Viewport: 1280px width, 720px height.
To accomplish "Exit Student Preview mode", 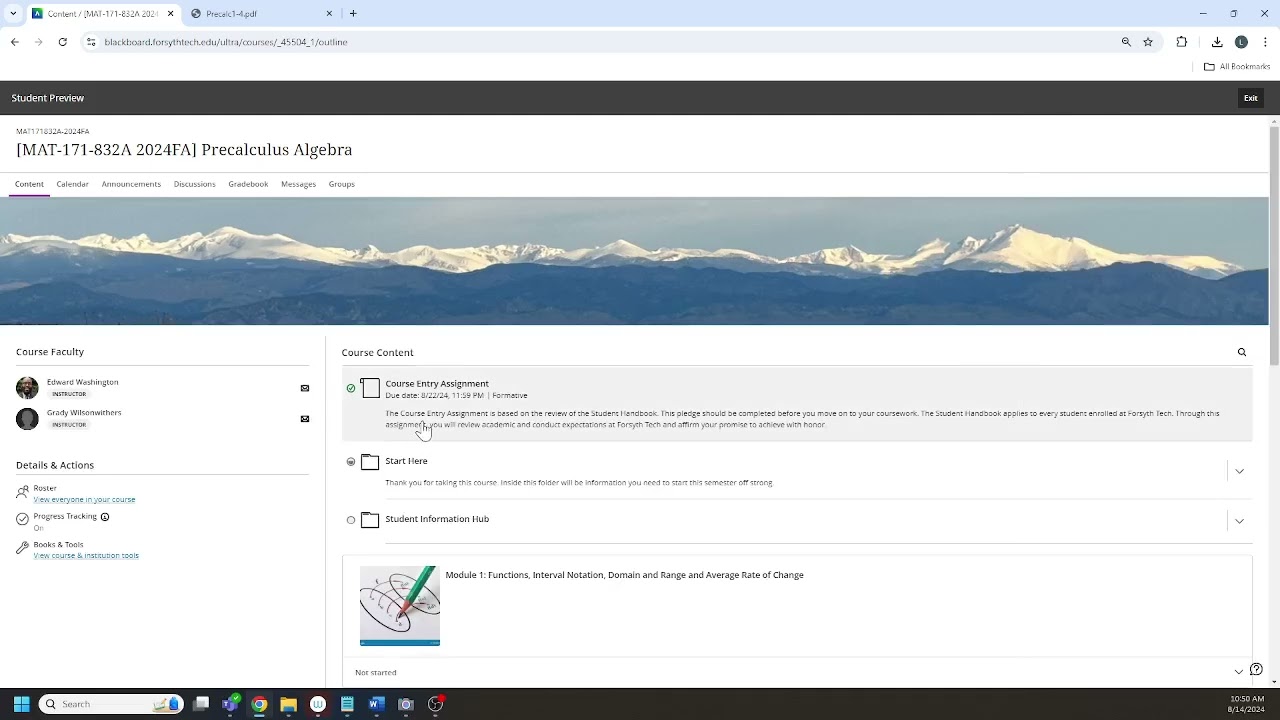I will pyautogui.click(x=1250, y=98).
